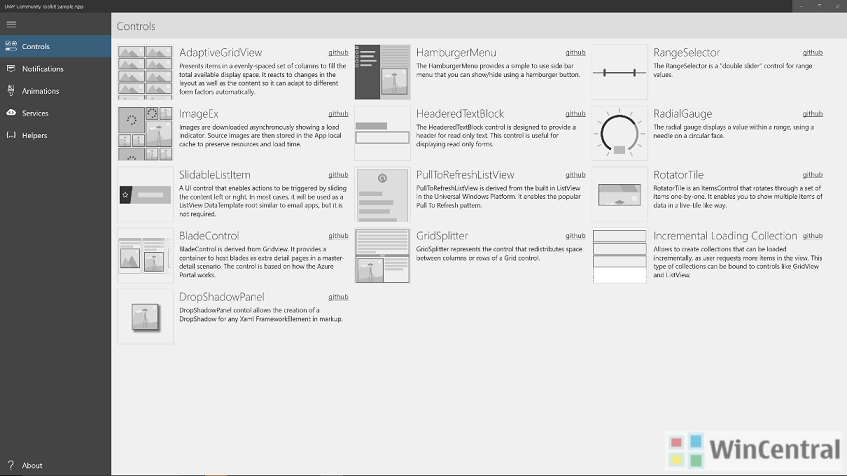
Task: Click the AdaptiveGridView title
Action: pos(220,52)
